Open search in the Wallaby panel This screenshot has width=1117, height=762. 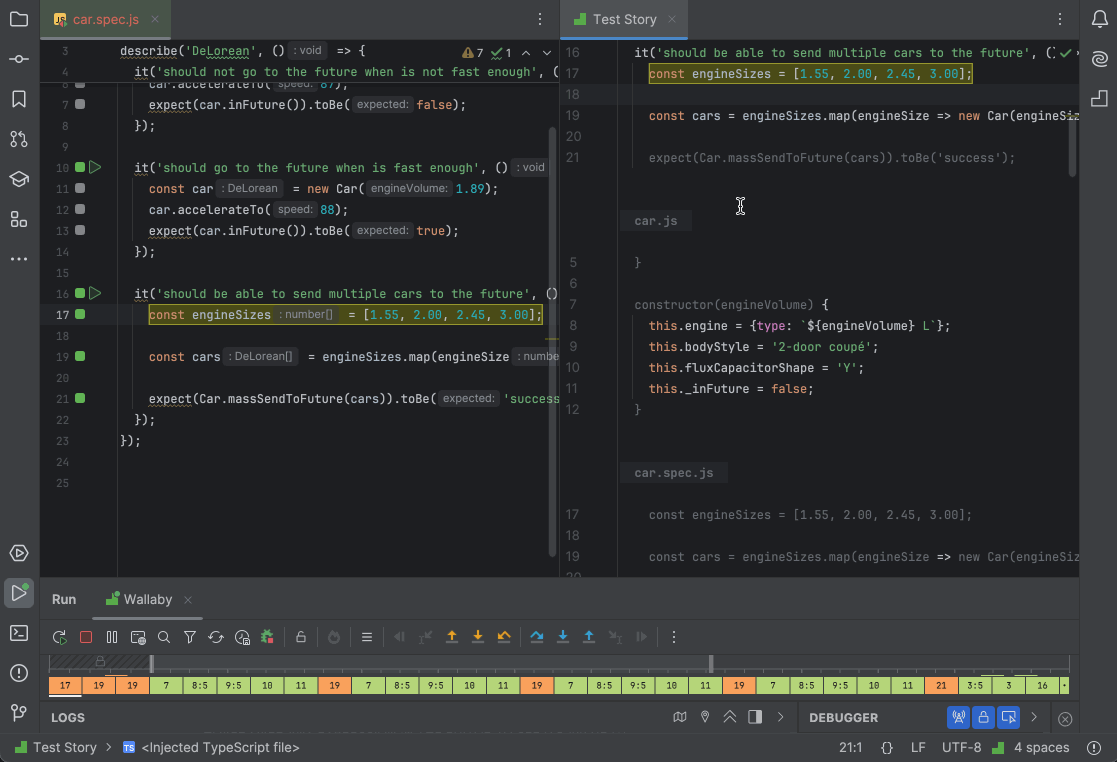click(x=164, y=636)
